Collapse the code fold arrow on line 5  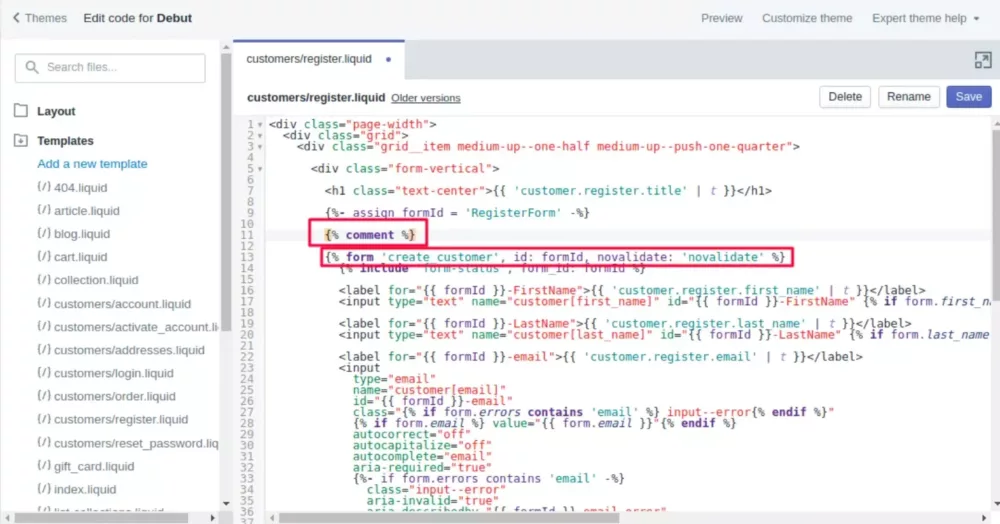(x=260, y=169)
